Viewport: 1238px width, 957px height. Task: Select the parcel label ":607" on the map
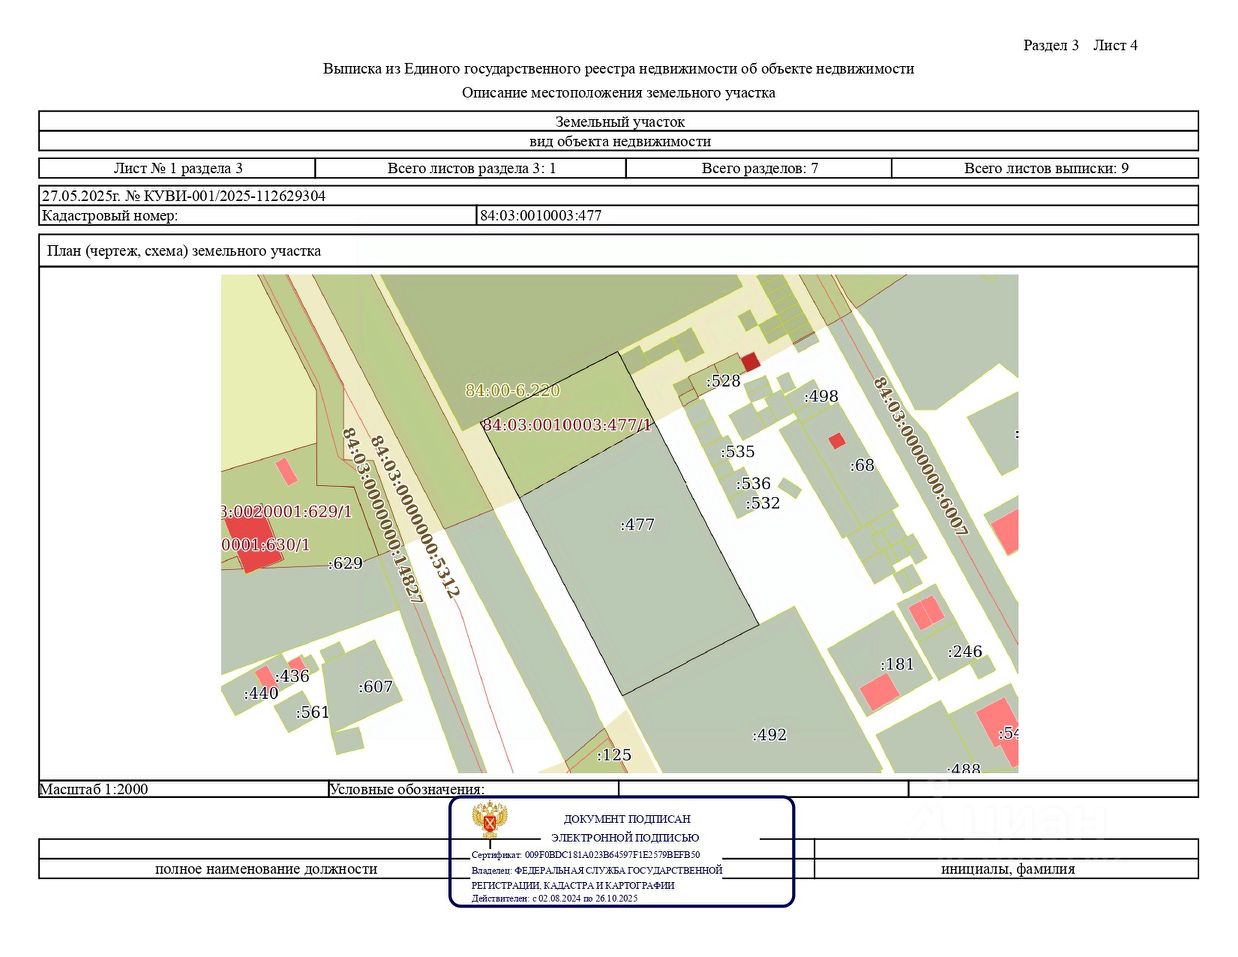coord(375,686)
